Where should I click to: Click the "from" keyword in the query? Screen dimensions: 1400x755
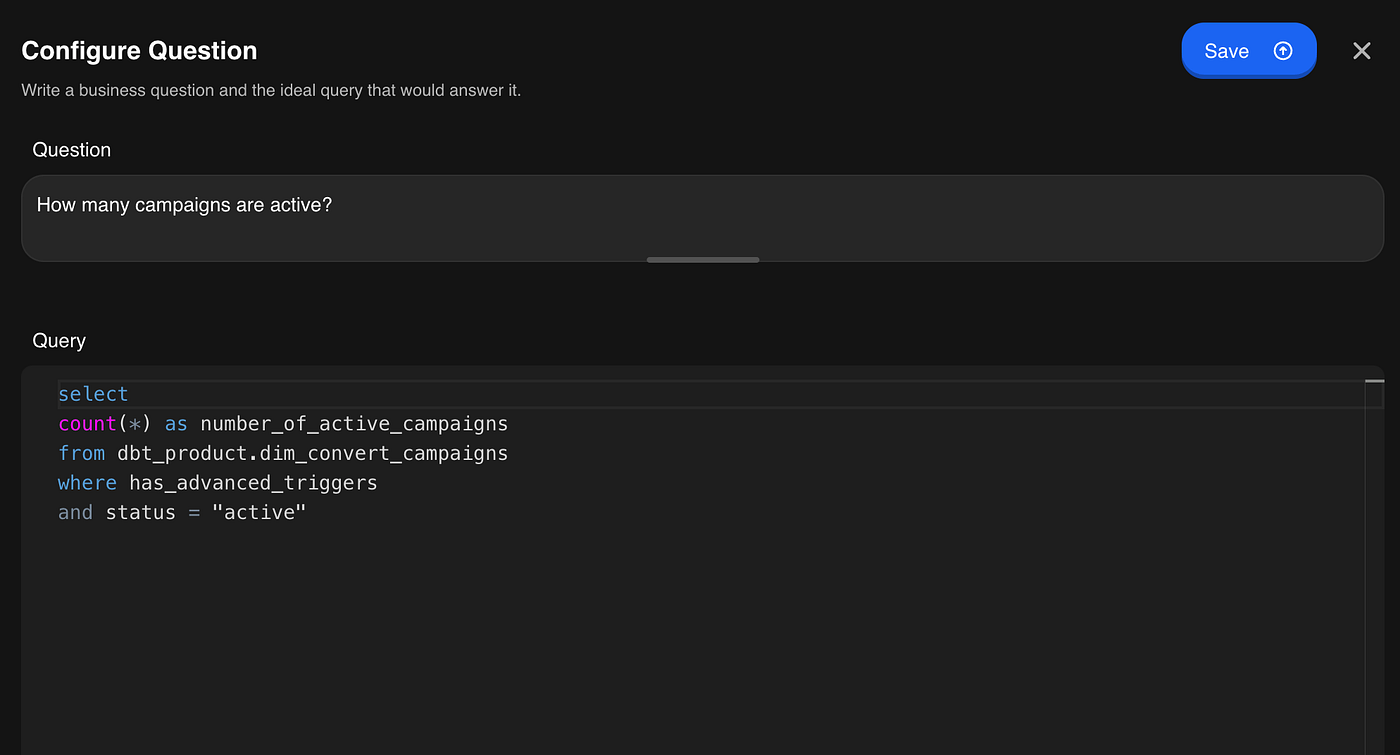click(81, 454)
